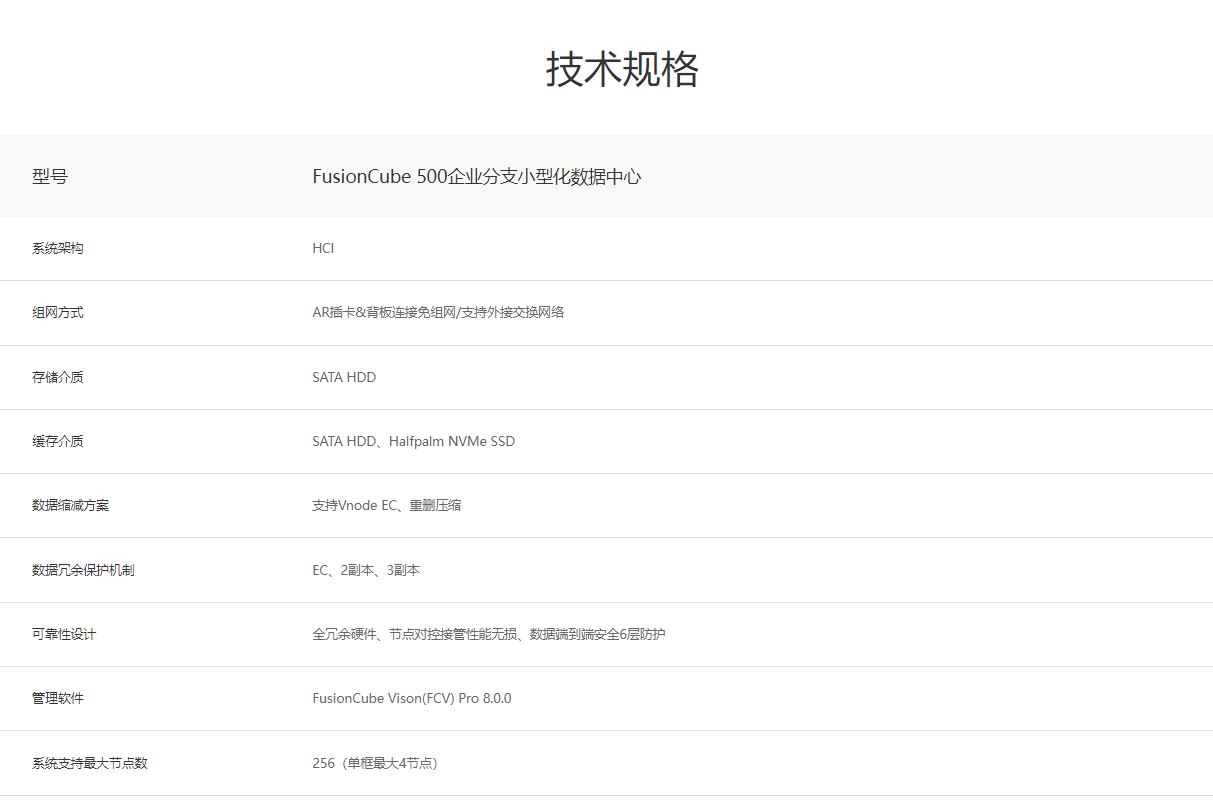The image size is (1213, 802).
Task: Click the 缓存介质 row label
Action: point(58,441)
